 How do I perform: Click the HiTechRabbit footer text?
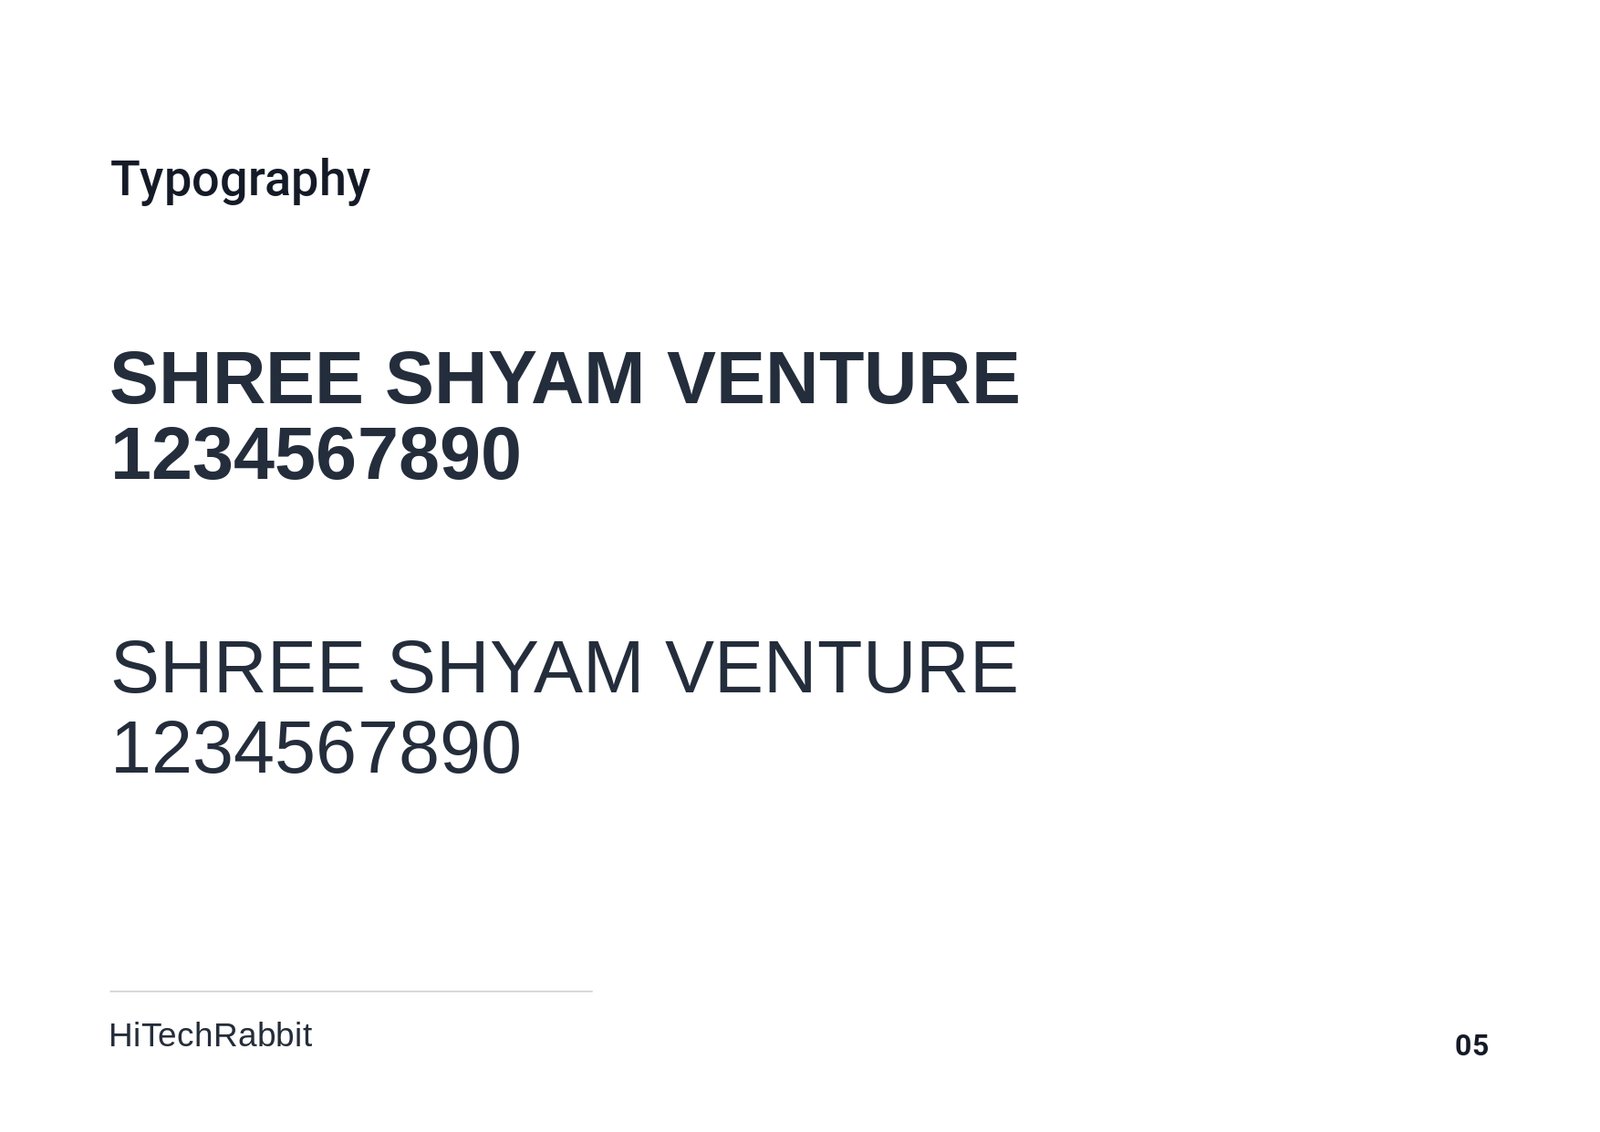[x=210, y=1035]
